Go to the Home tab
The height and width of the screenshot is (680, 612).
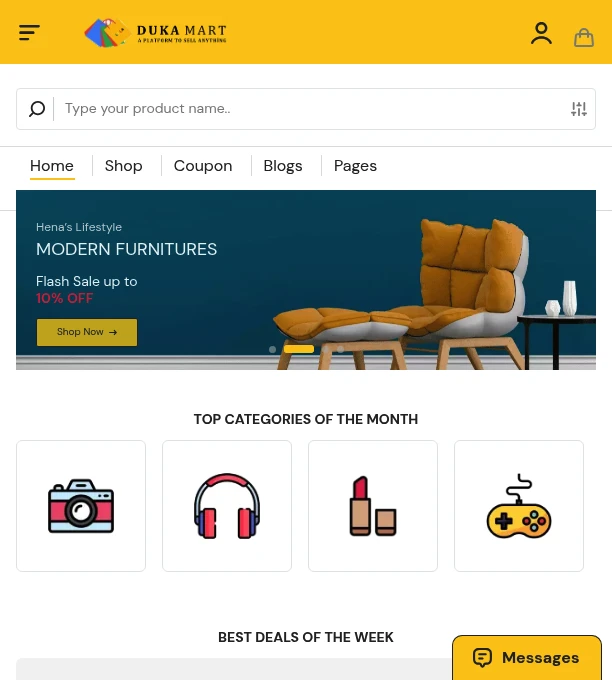(52, 166)
